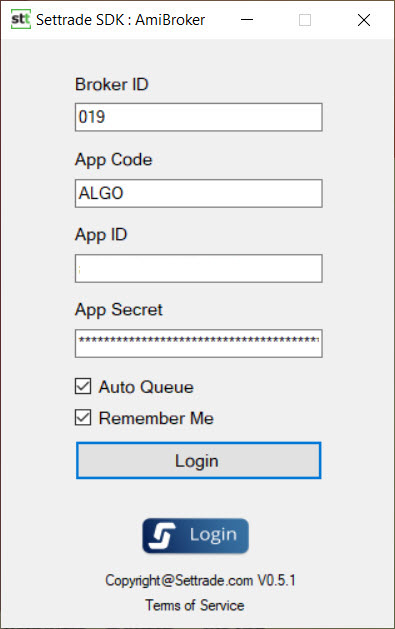Image resolution: width=395 pixels, height=629 pixels.
Task: Open the Terms of Service link
Action: pos(195,605)
